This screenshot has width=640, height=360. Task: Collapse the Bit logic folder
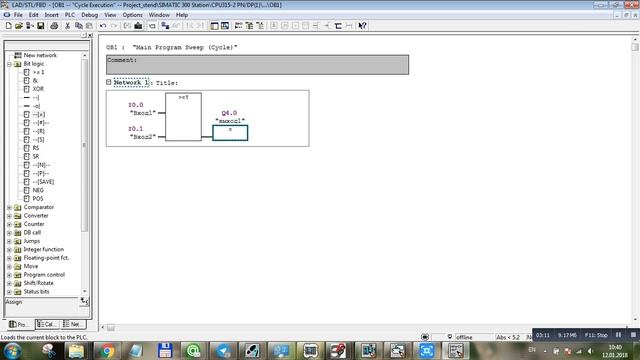pyautogui.click(x=9, y=64)
